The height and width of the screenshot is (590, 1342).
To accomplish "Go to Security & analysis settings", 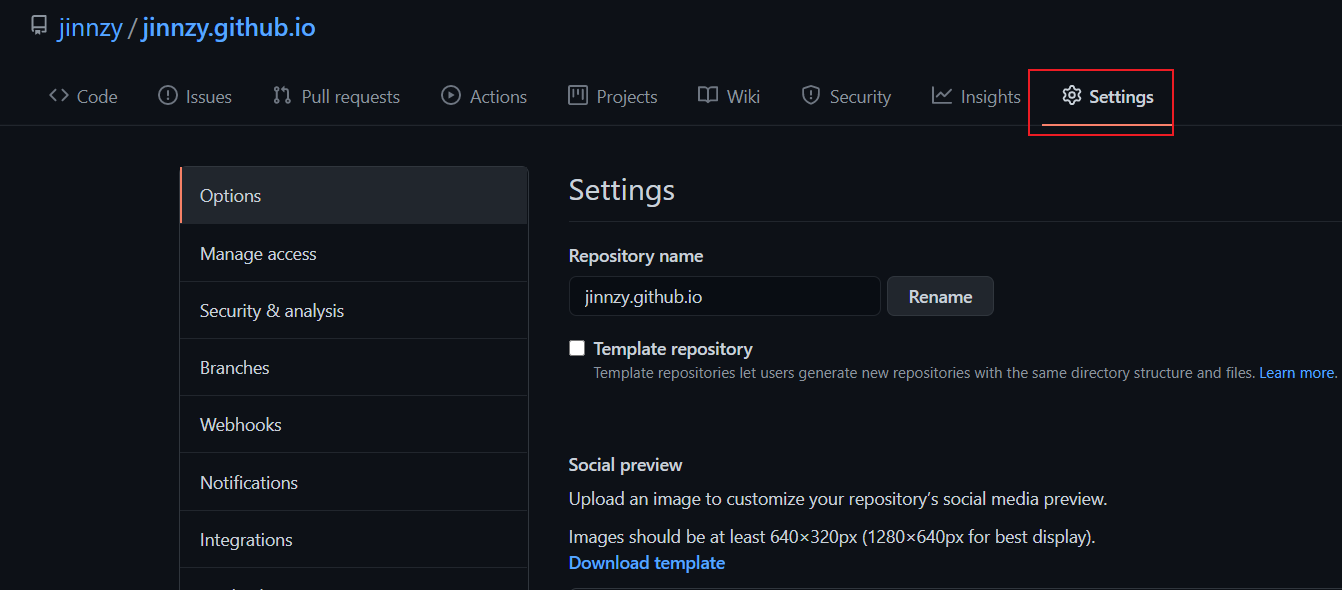I will 272,311.
